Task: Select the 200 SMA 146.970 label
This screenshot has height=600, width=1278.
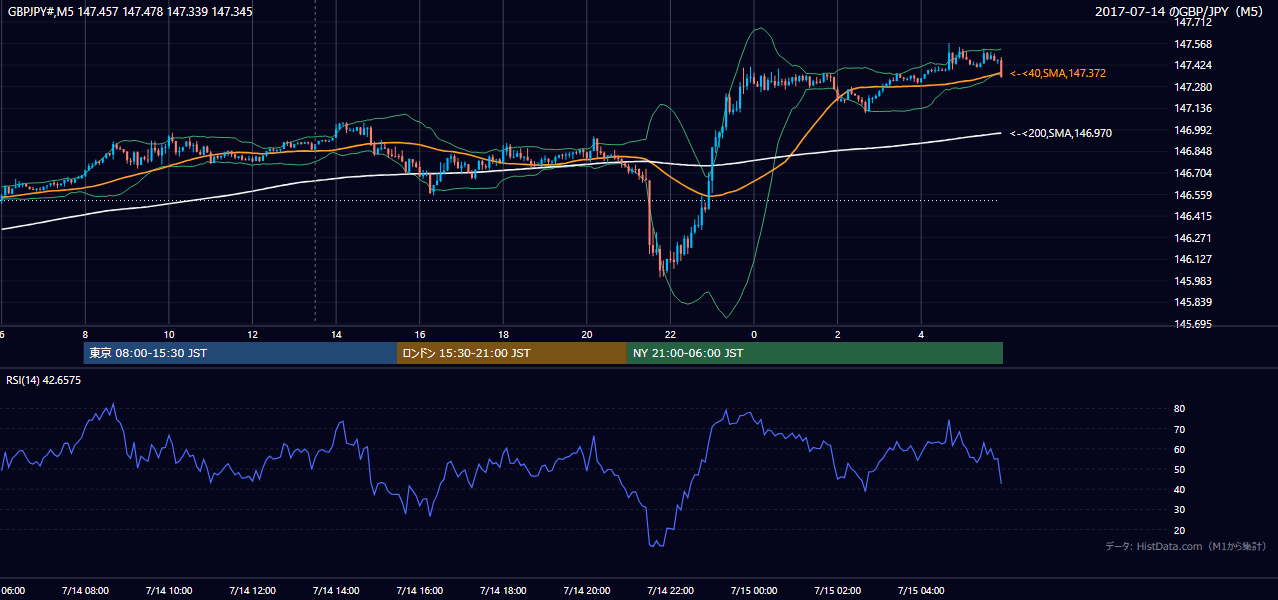Action: pos(1061,133)
